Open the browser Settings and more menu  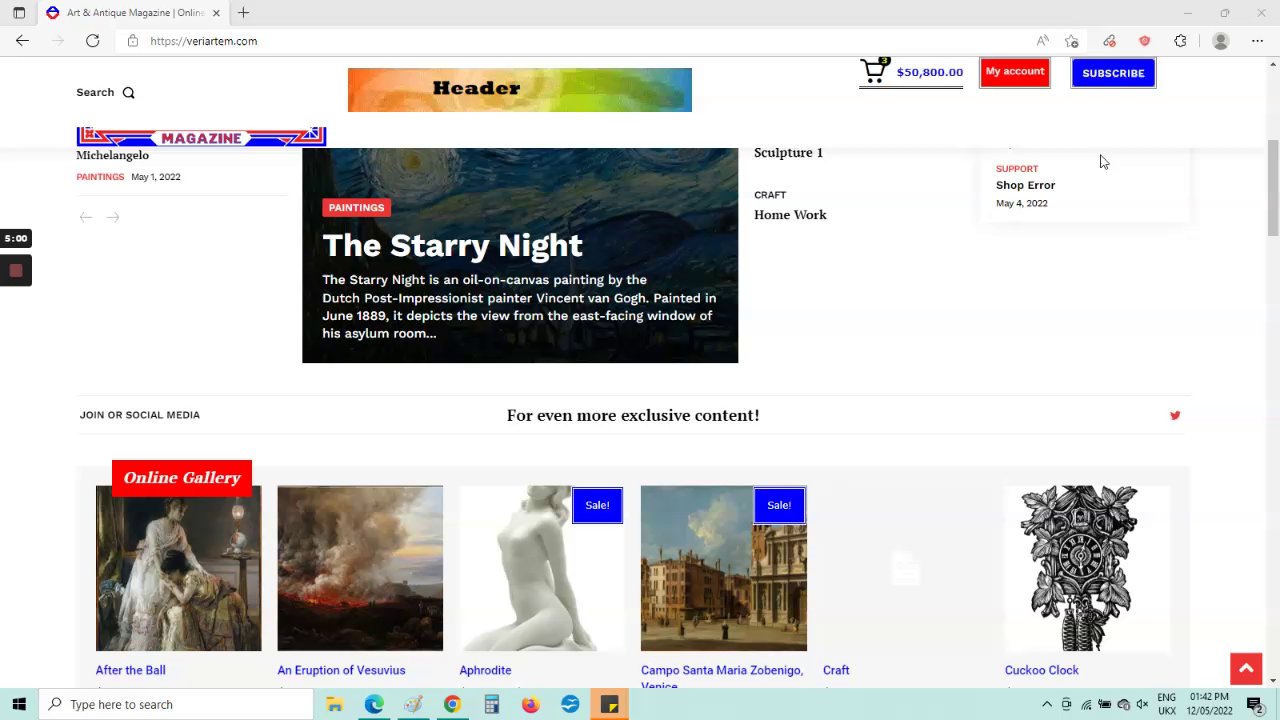pyautogui.click(x=1257, y=41)
